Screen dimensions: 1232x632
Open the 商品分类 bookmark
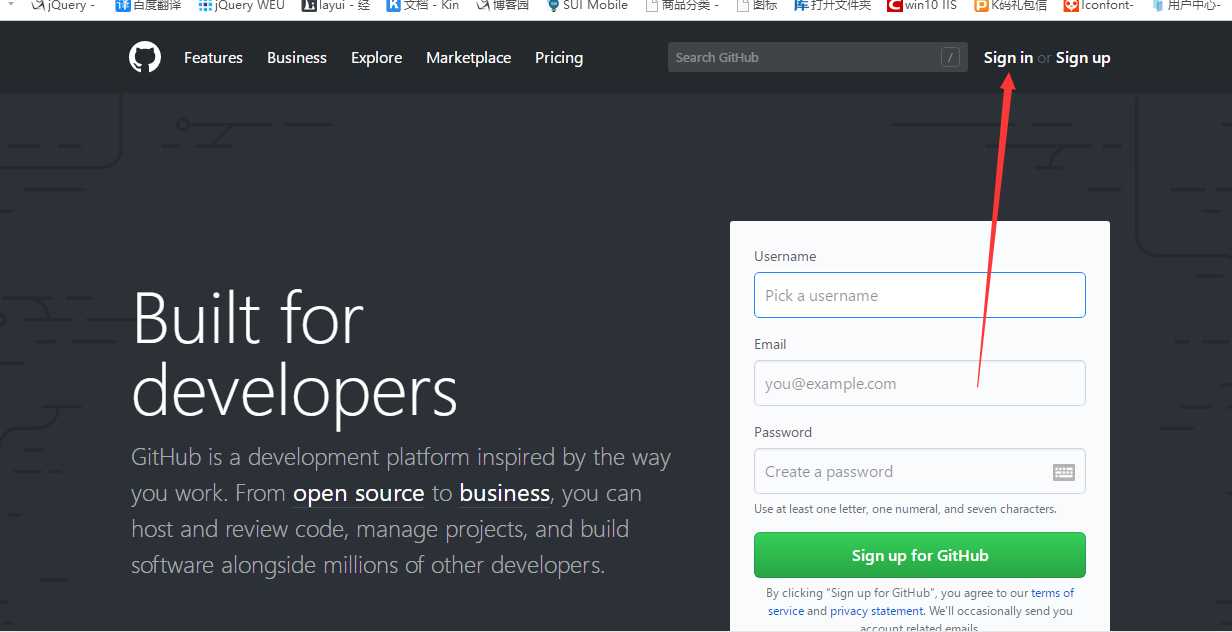coord(682,5)
